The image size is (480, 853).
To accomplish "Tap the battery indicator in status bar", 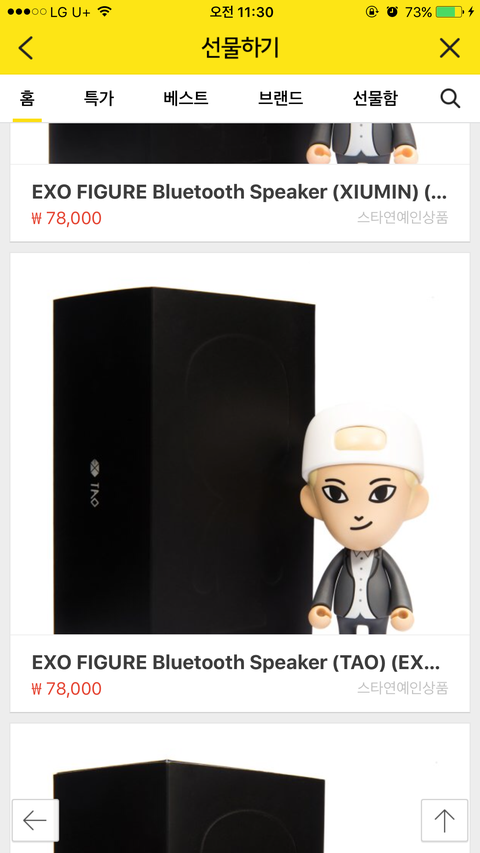I will [451, 11].
